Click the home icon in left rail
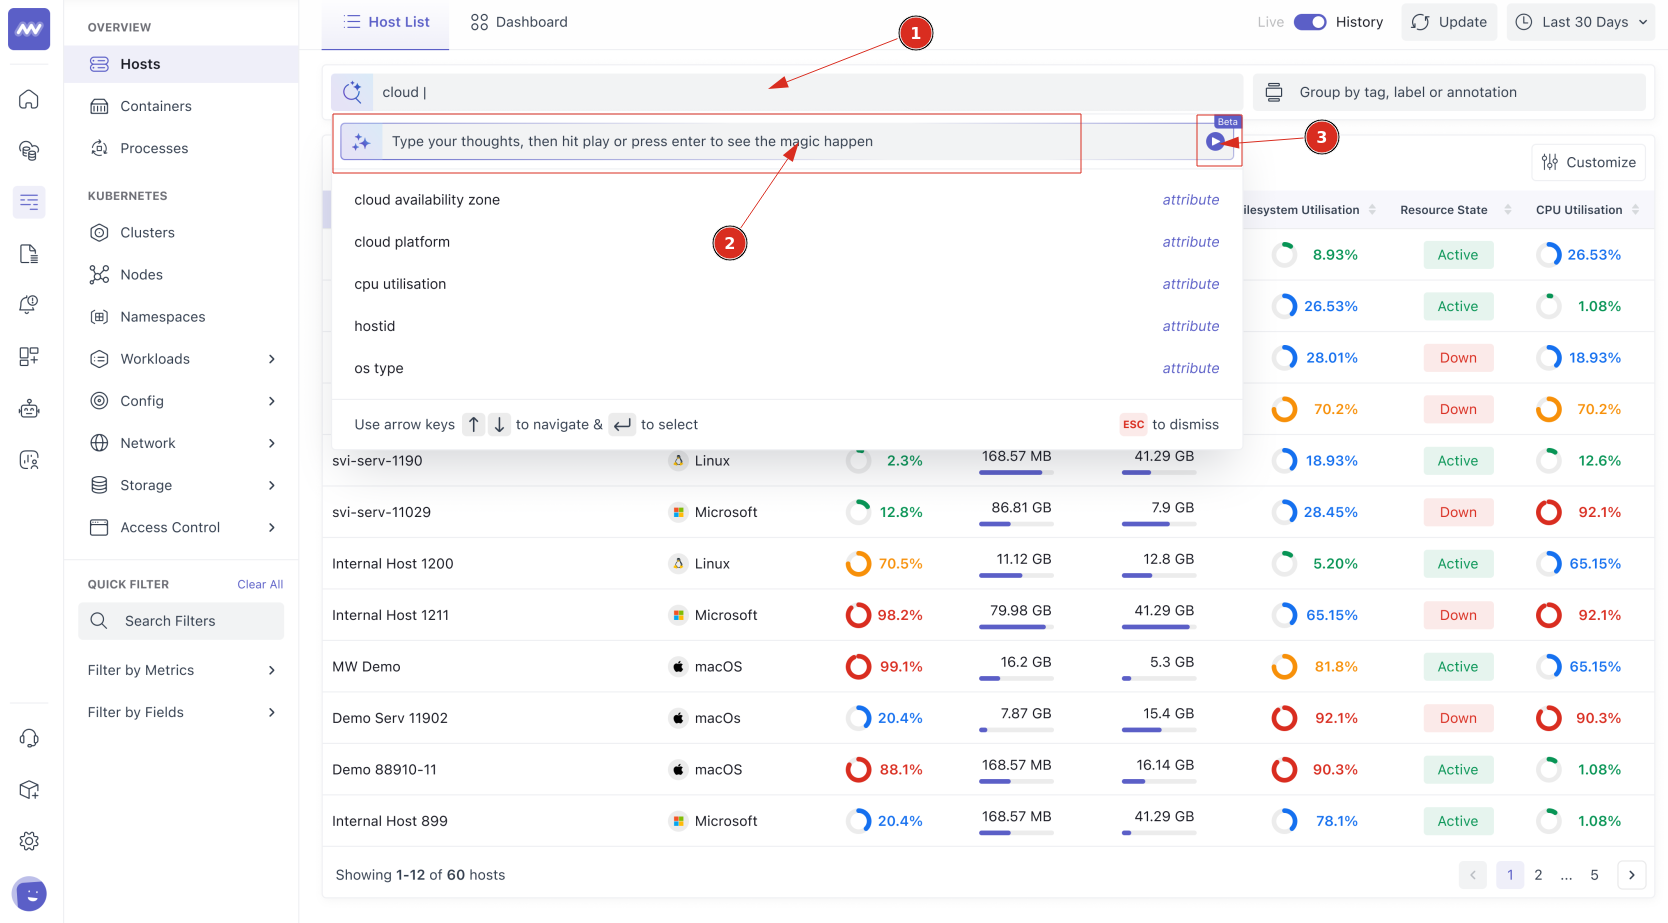Viewport: 1668px width, 923px height. [x=29, y=99]
